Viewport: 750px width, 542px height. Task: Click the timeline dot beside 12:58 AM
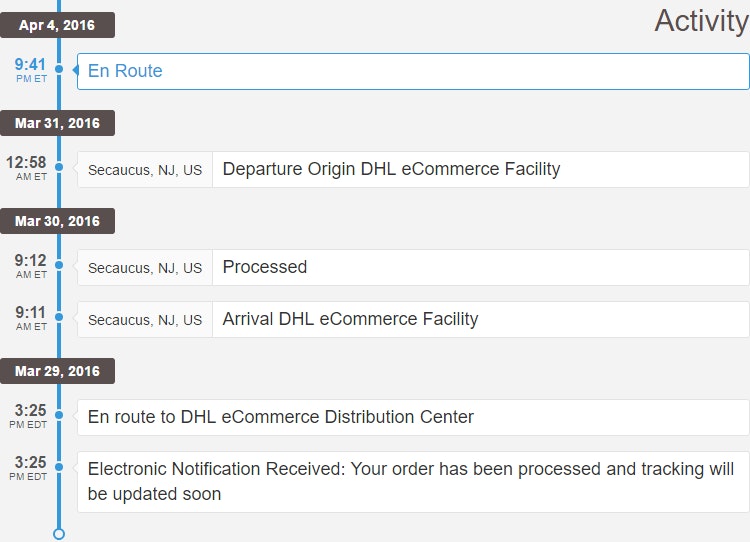click(59, 168)
